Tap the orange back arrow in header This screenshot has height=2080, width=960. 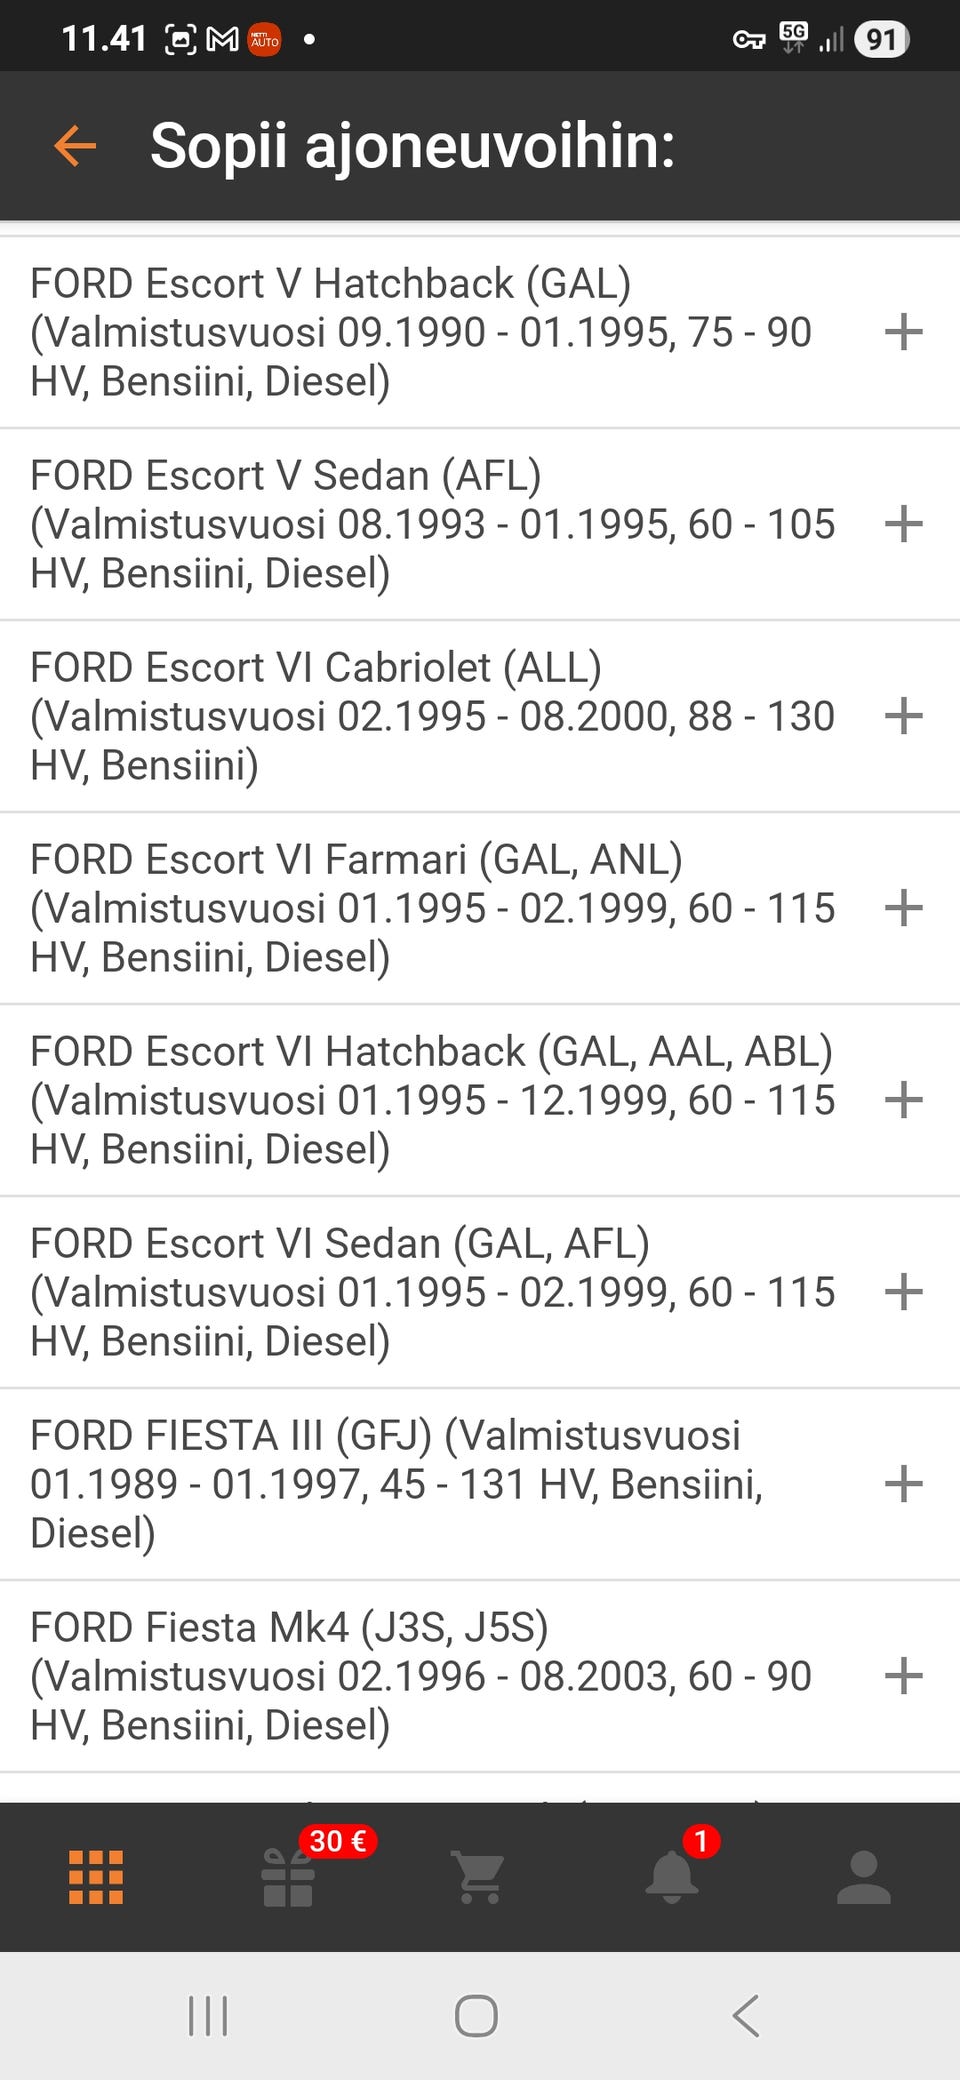75,146
